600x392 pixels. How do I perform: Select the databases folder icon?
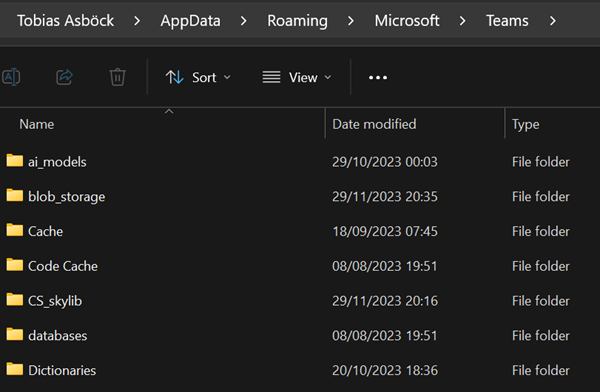[15, 335]
